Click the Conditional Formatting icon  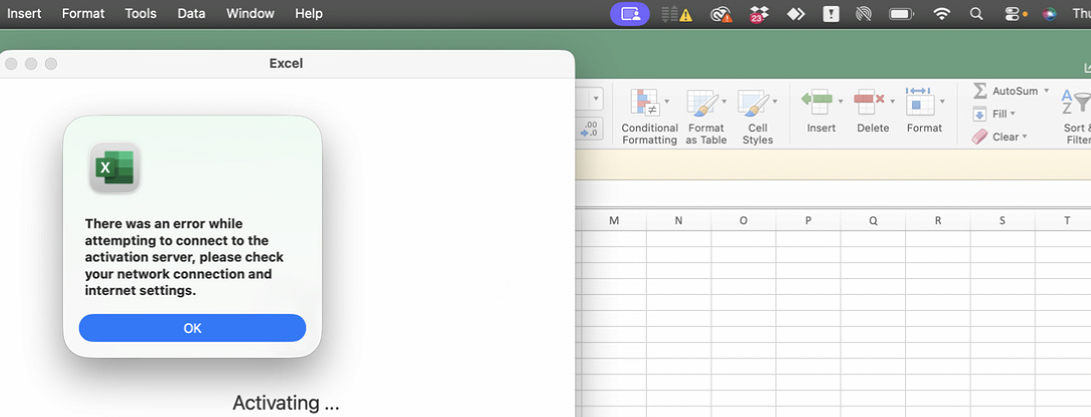click(x=645, y=102)
